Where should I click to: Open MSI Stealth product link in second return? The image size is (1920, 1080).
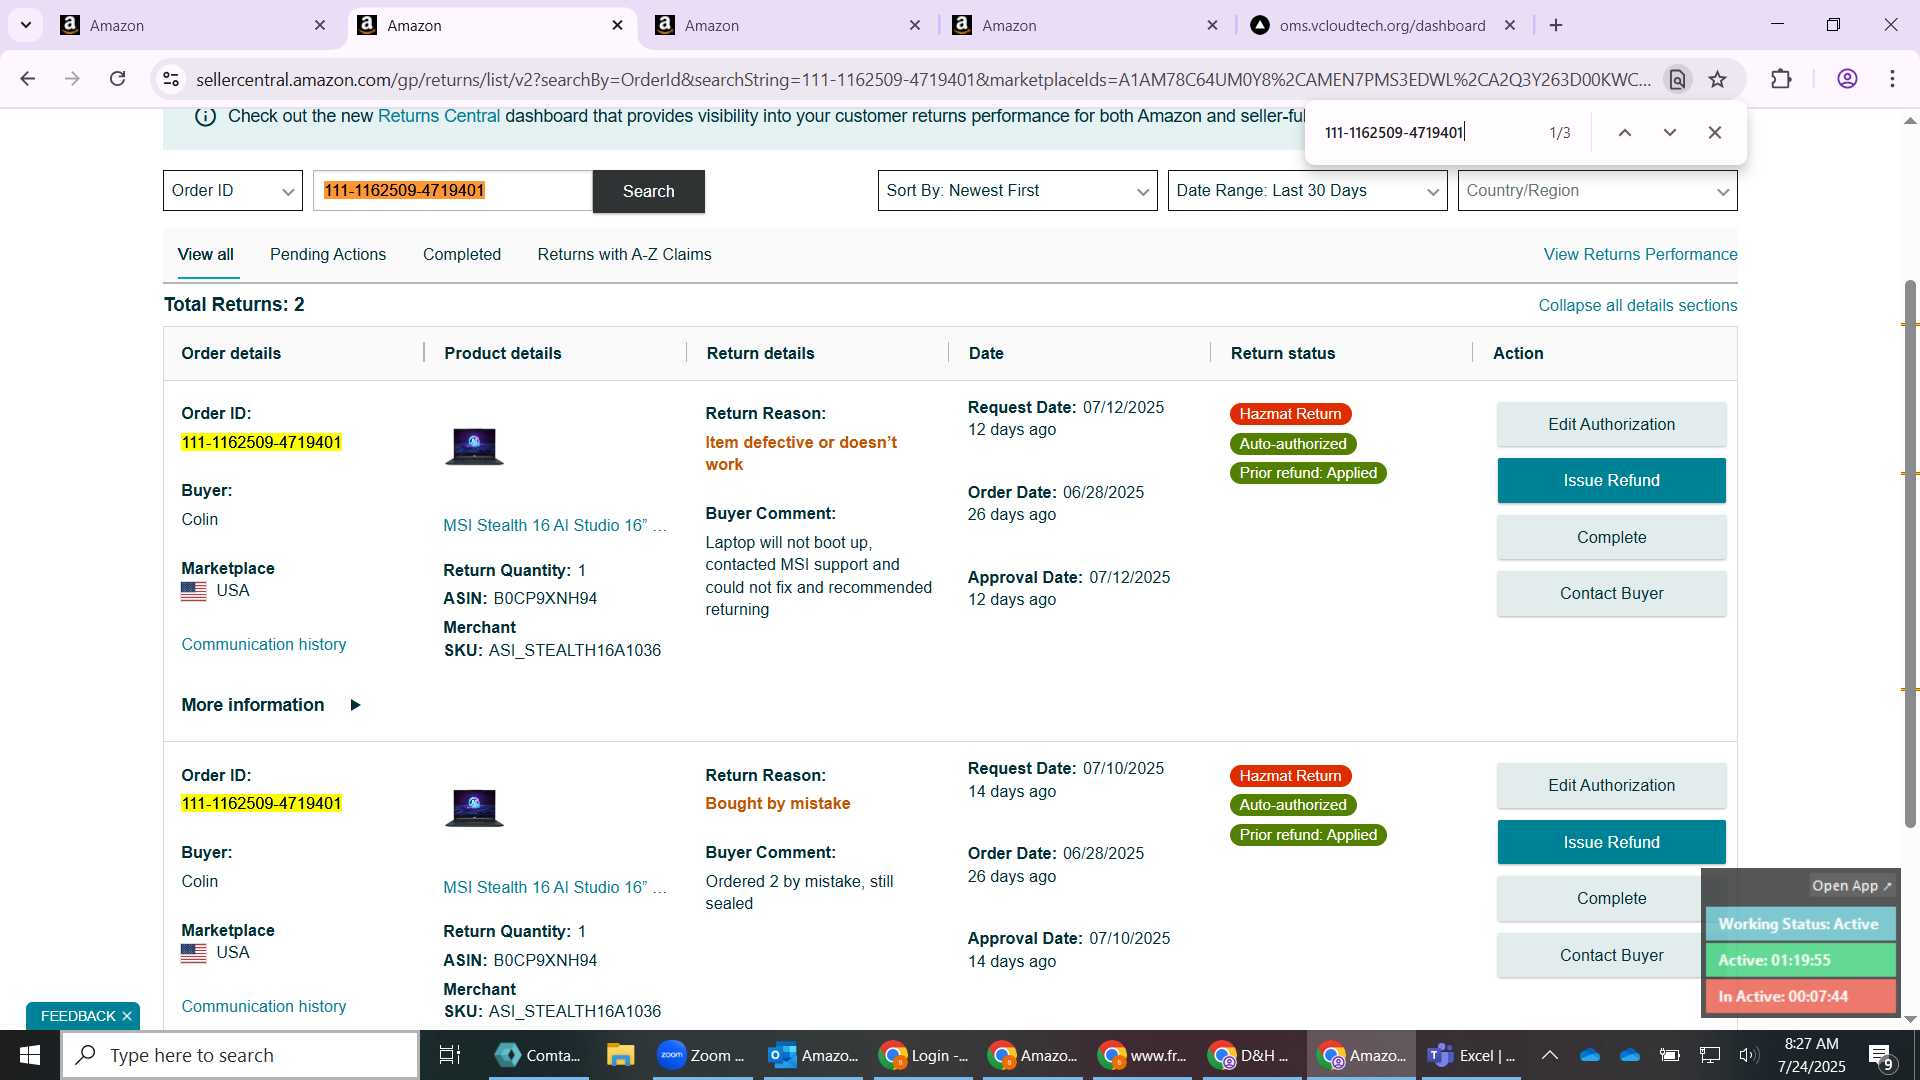point(555,887)
